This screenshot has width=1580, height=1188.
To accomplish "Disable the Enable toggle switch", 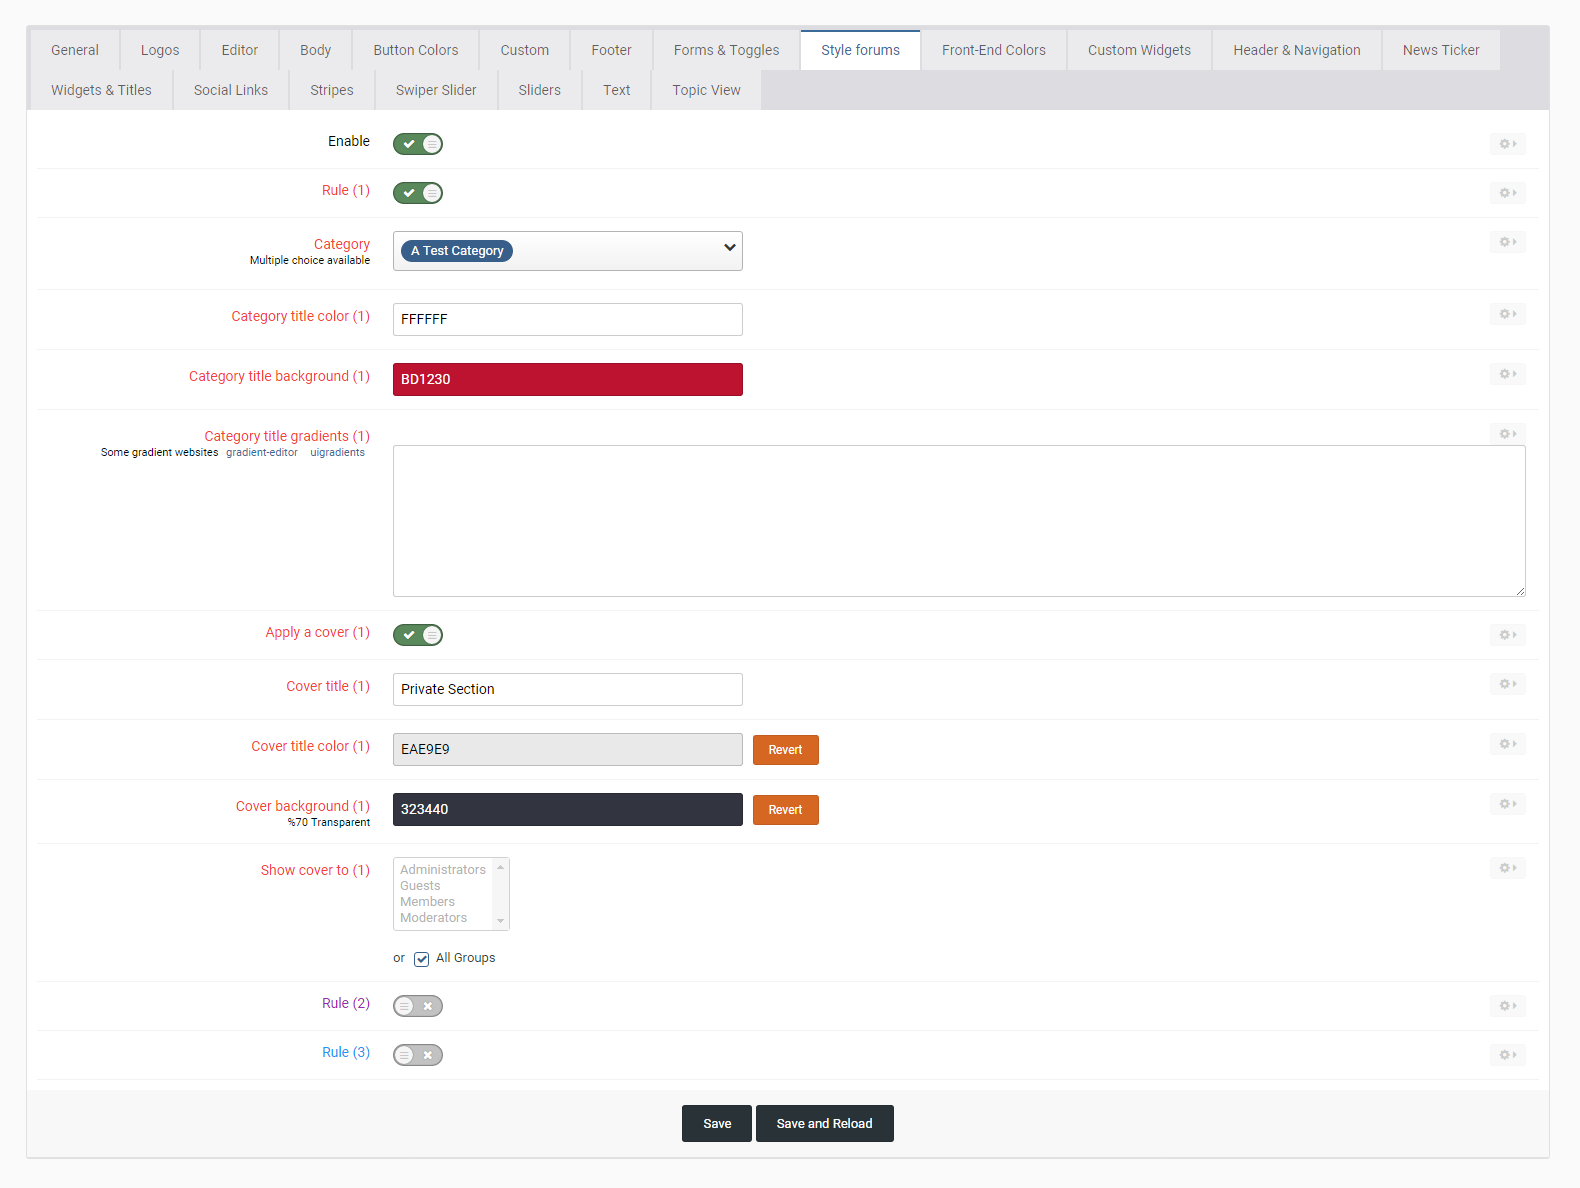I will (x=418, y=144).
